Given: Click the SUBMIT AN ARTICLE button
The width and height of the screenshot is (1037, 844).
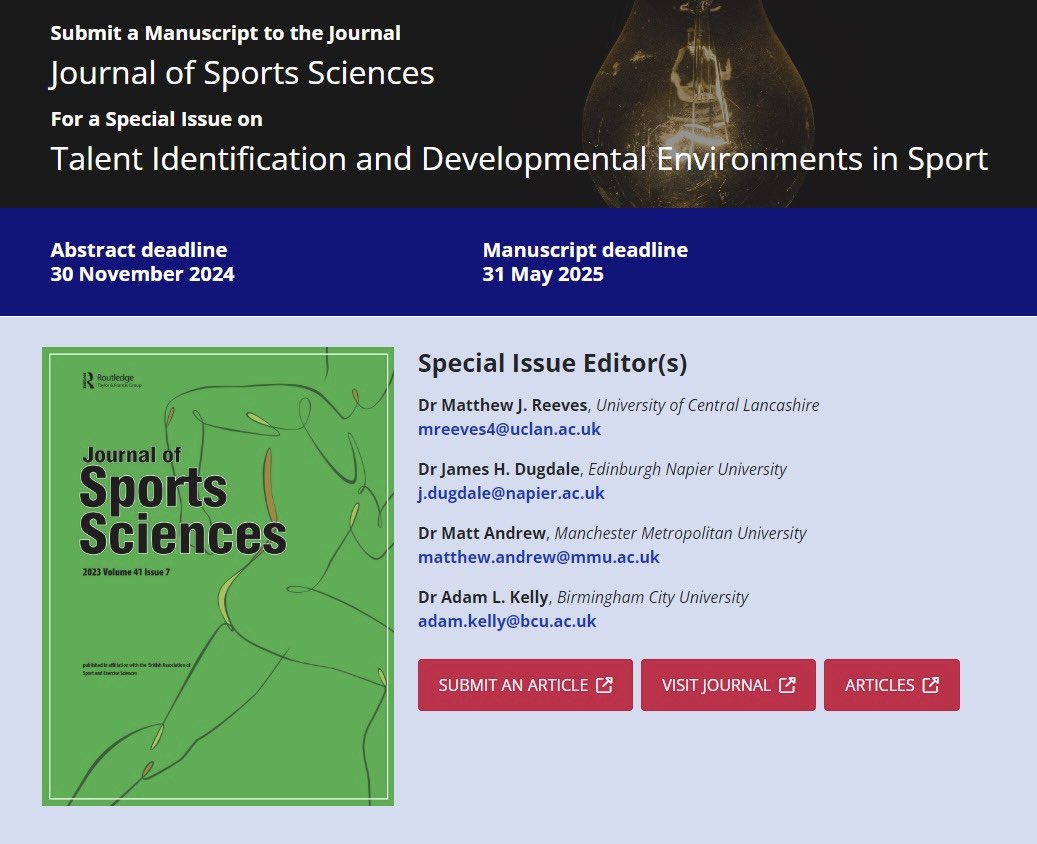Looking at the screenshot, I should click(525, 685).
